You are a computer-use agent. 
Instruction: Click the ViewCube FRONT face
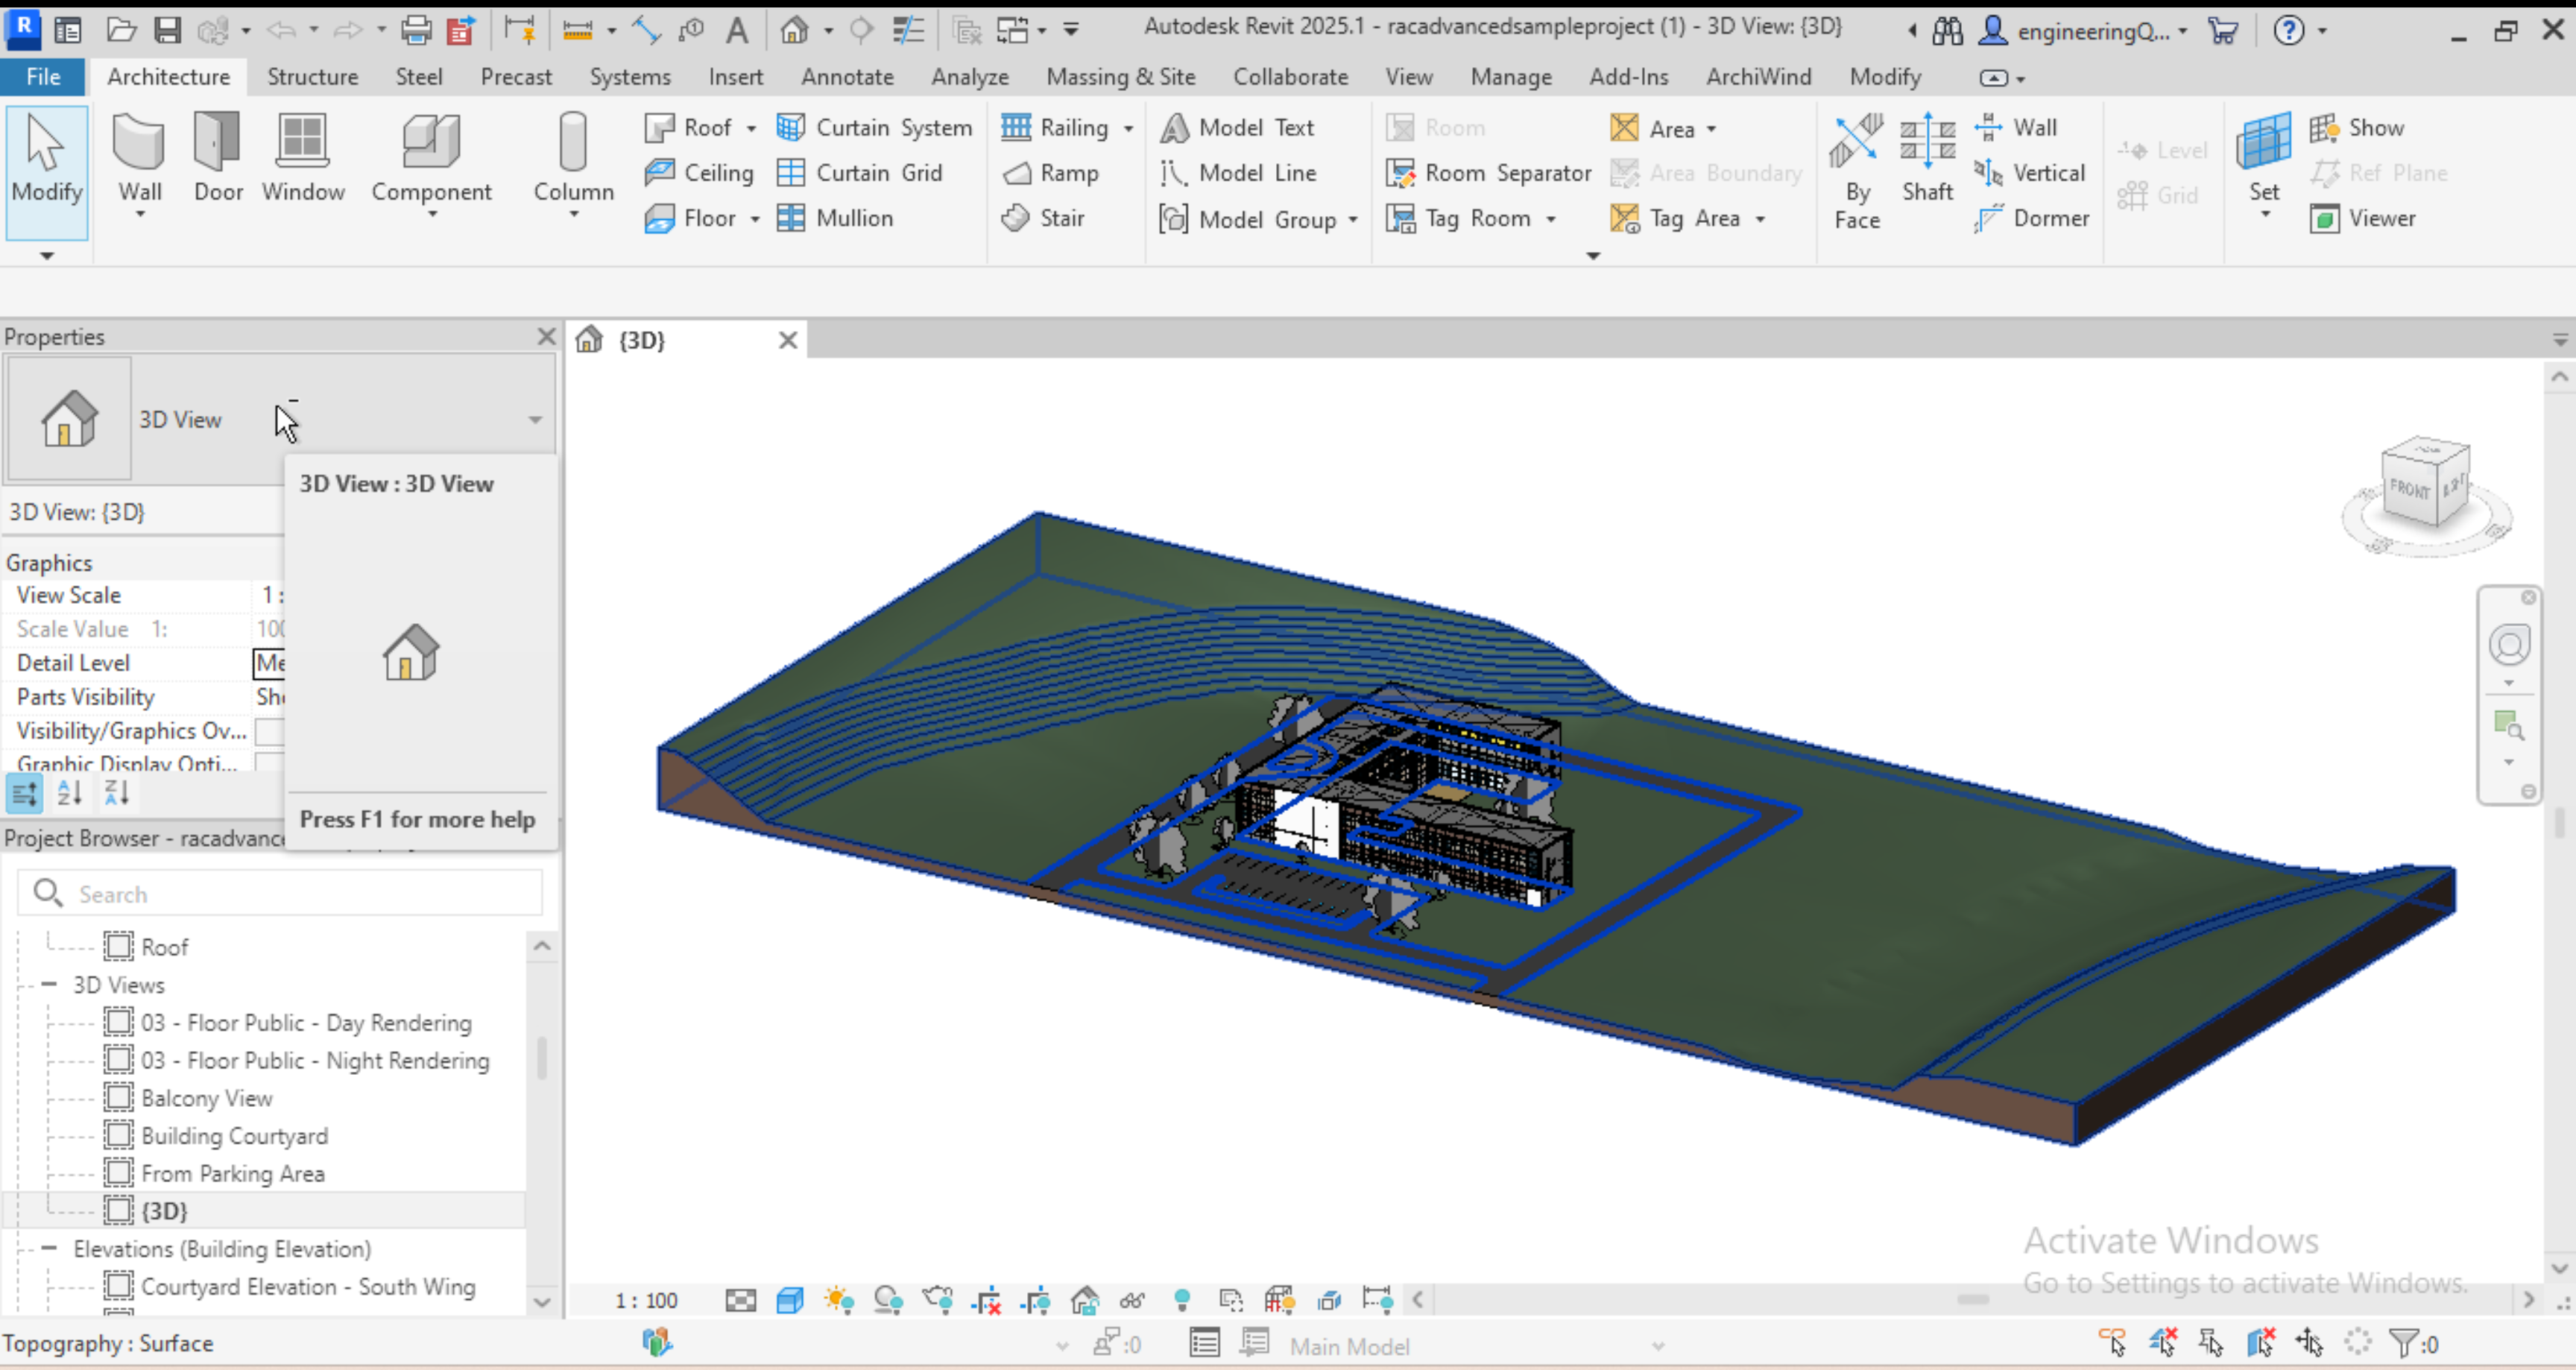click(2410, 490)
